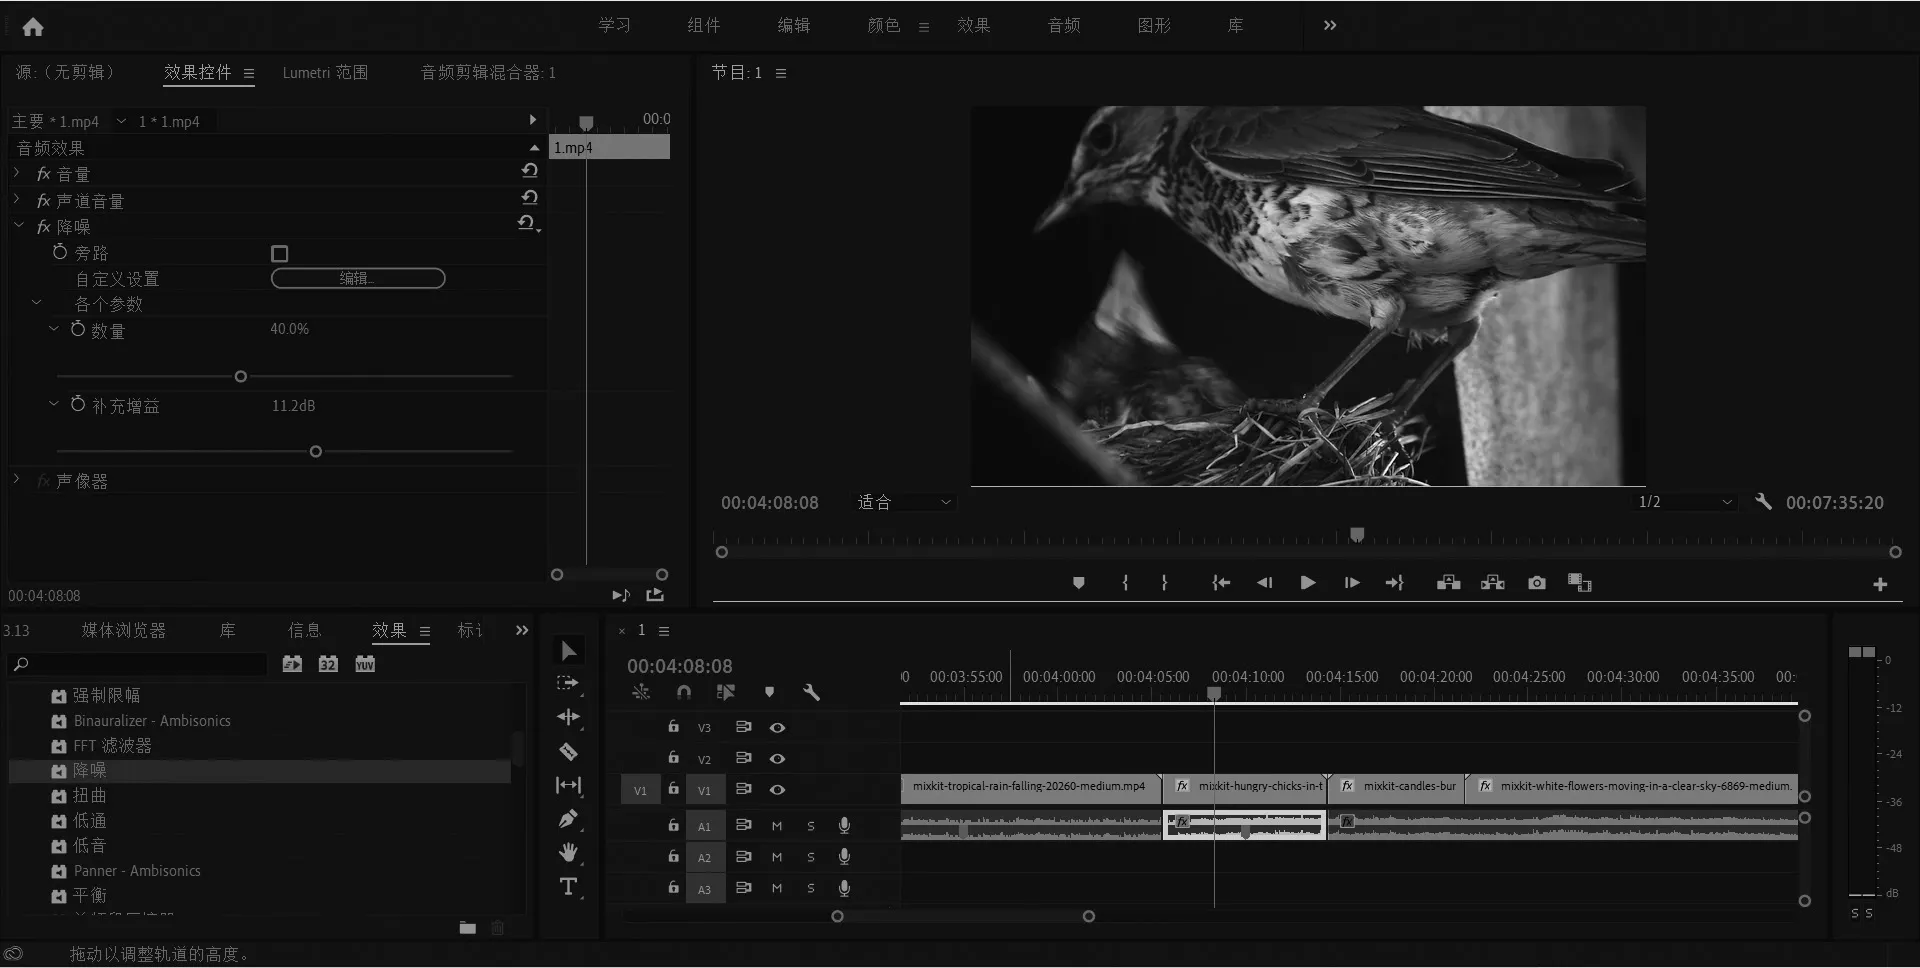Open 适合 zoom level dropdown
The width and height of the screenshot is (1920, 968).
pos(904,502)
